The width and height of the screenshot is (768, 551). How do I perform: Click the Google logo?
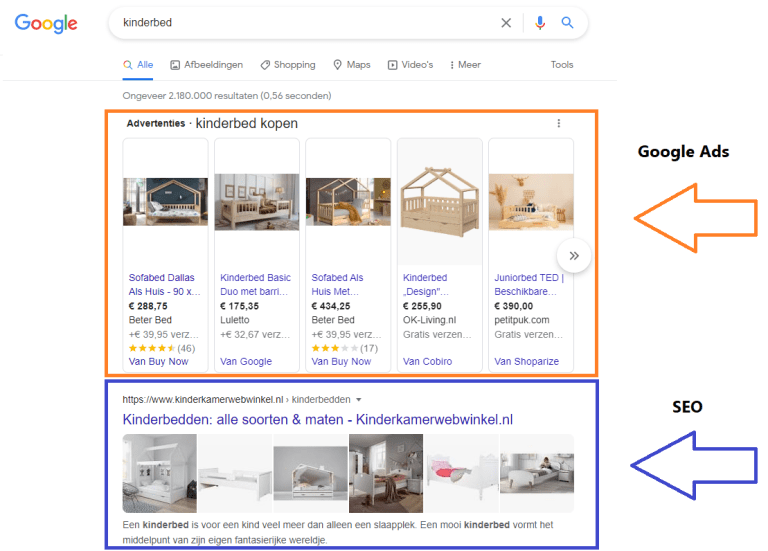pos(46,23)
